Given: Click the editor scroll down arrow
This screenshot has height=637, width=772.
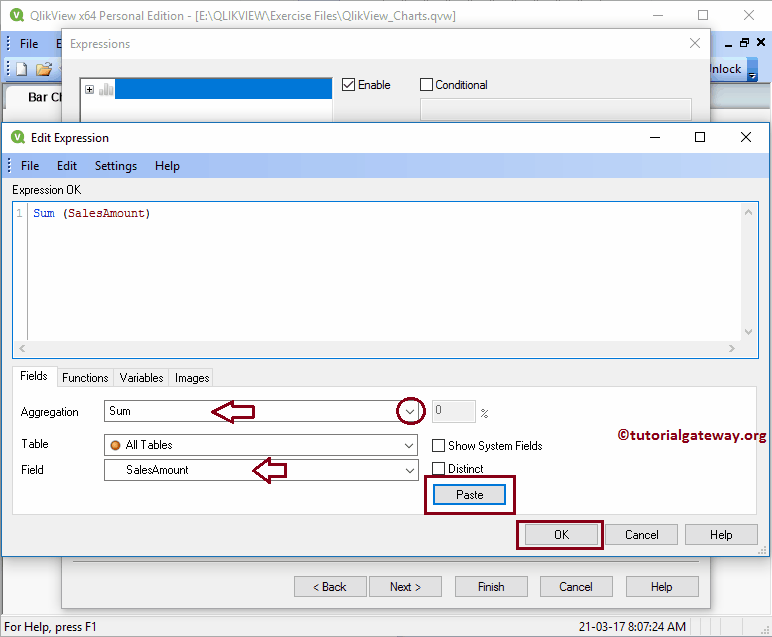Looking at the screenshot, I should tap(748, 332).
